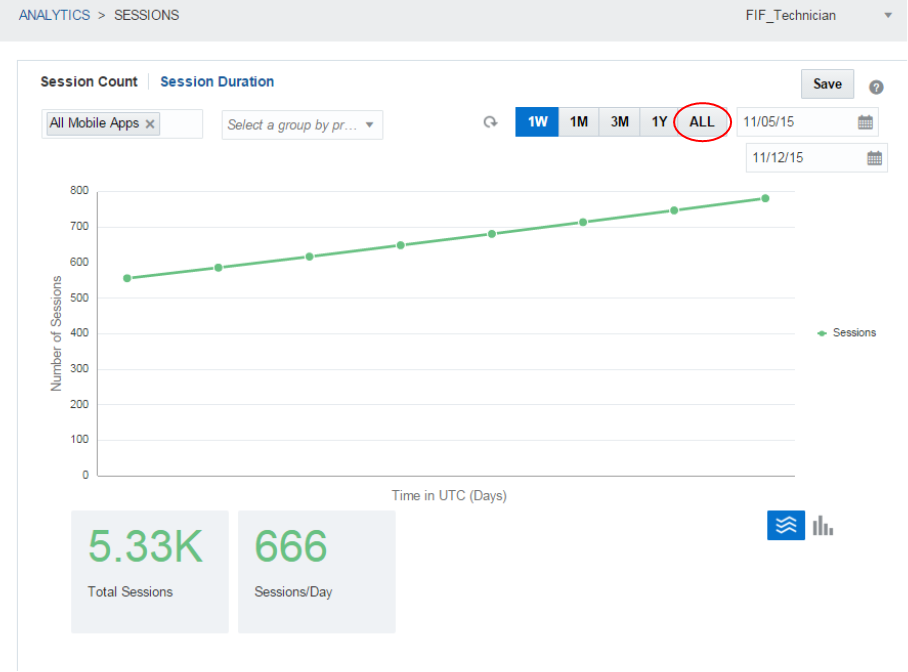Select the 3M time range
This screenshot has height=672, width=908.
point(619,121)
